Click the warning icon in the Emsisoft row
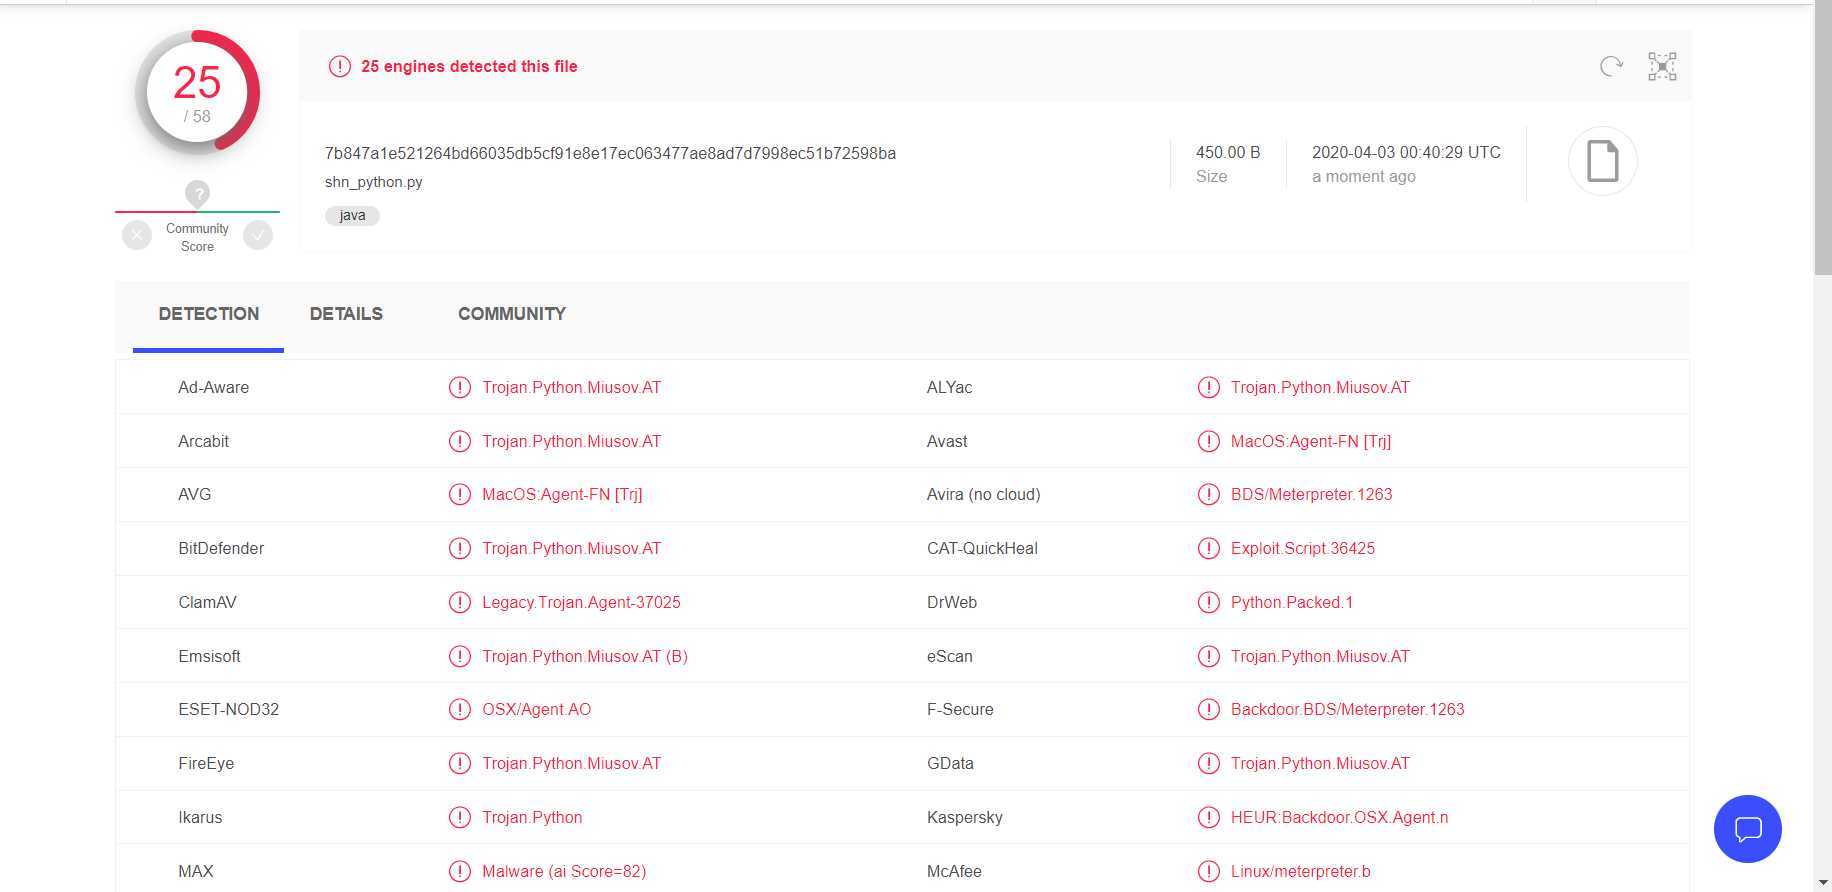Image resolution: width=1832 pixels, height=892 pixels. click(x=459, y=656)
